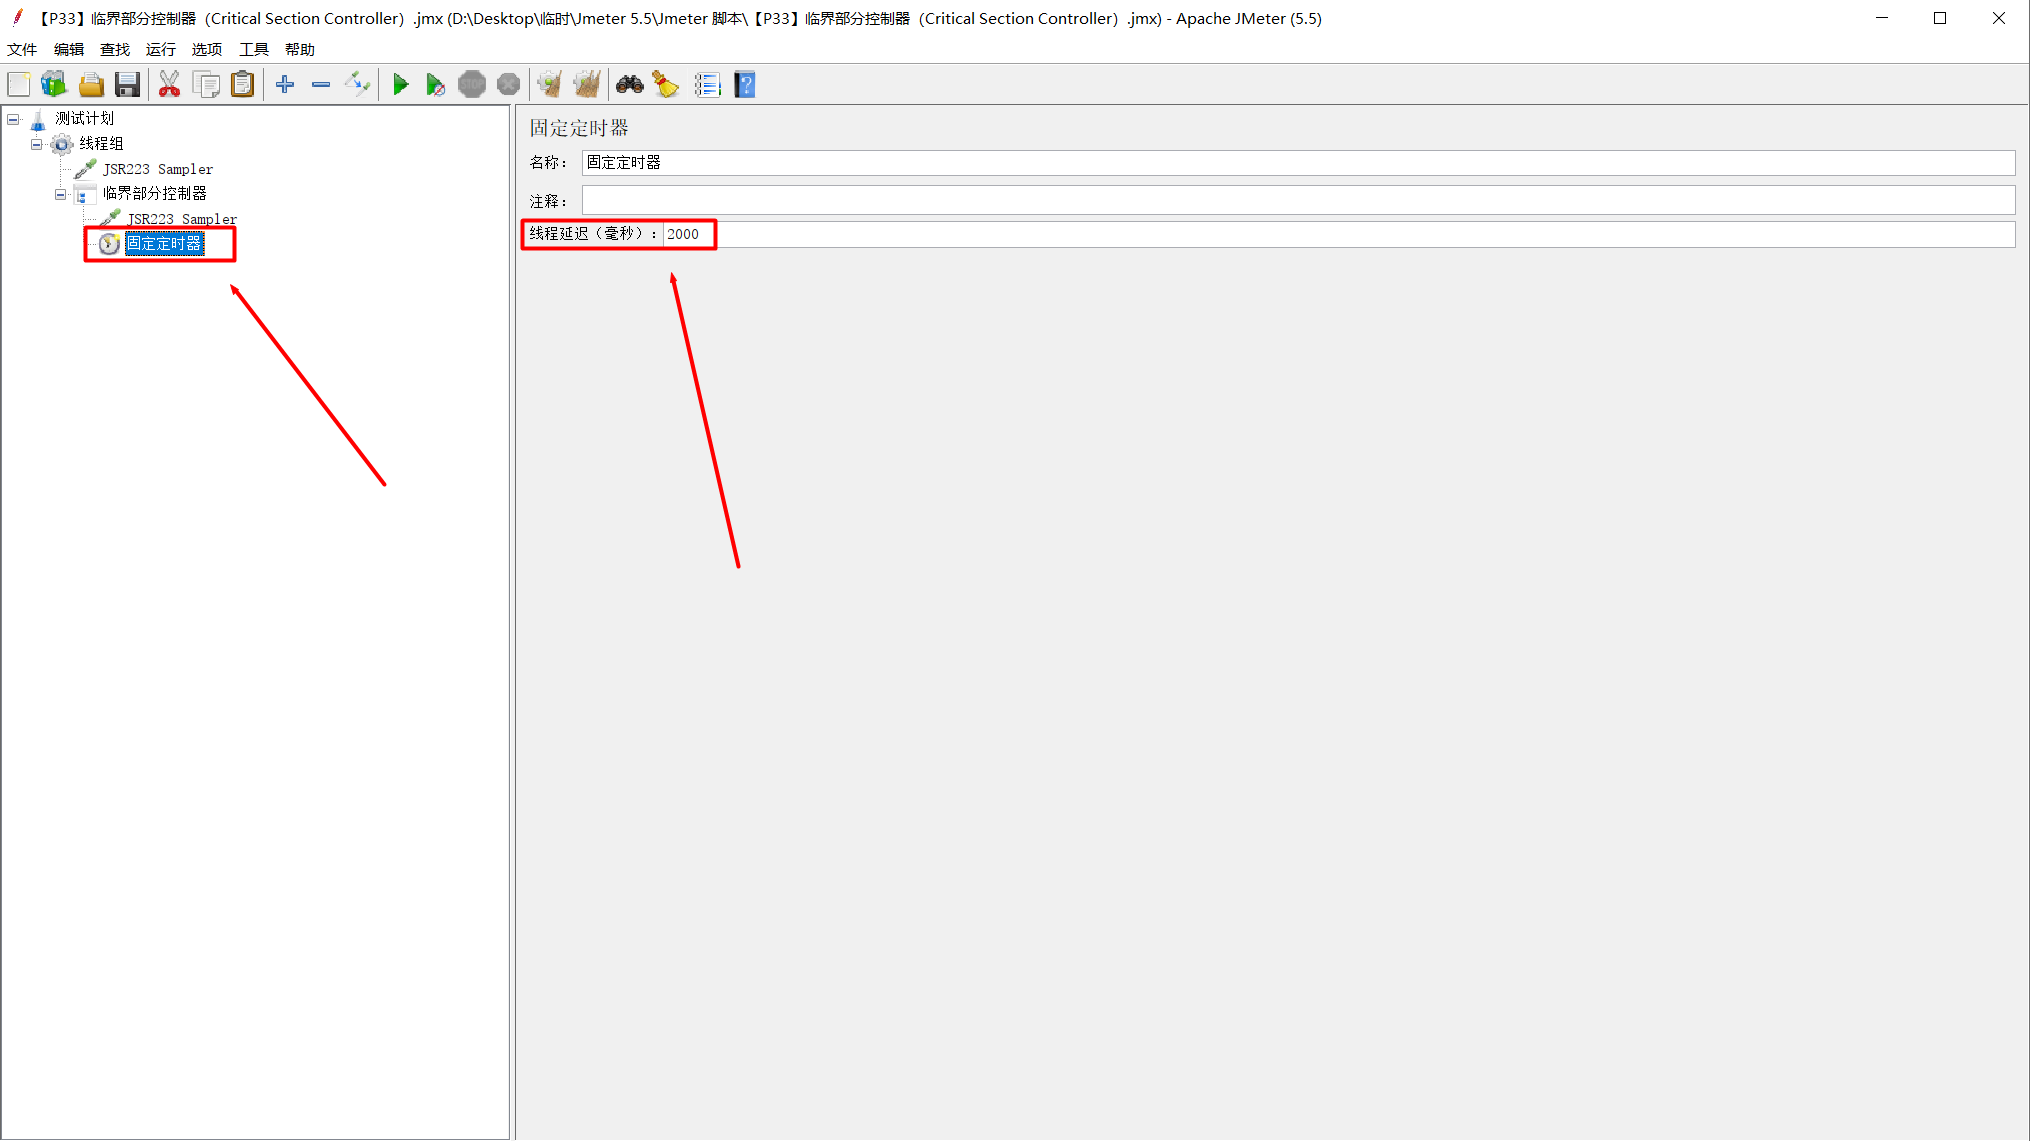The width and height of the screenshot is (2030, 1141).
Task: Click the Cut scissors icon
Action: tap(169, 85)
